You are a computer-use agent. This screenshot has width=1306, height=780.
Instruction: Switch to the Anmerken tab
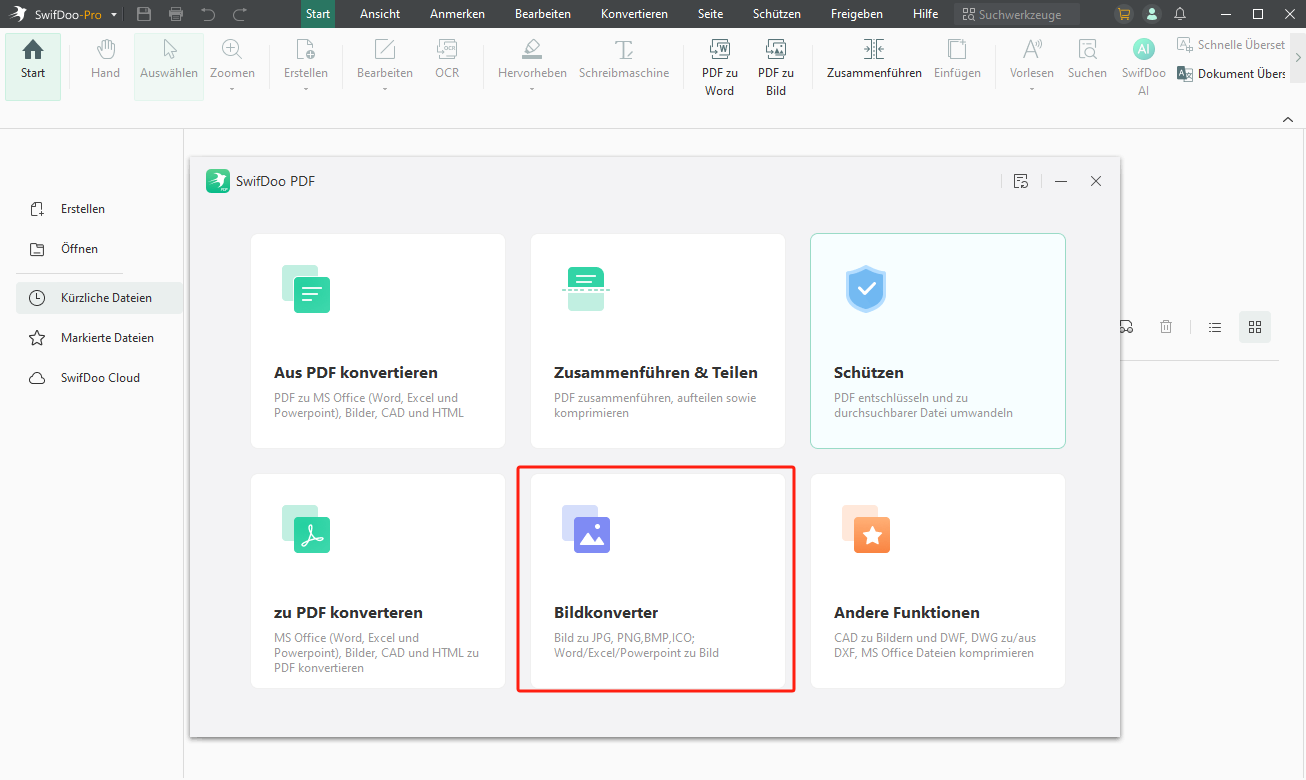tap(457, 14)
